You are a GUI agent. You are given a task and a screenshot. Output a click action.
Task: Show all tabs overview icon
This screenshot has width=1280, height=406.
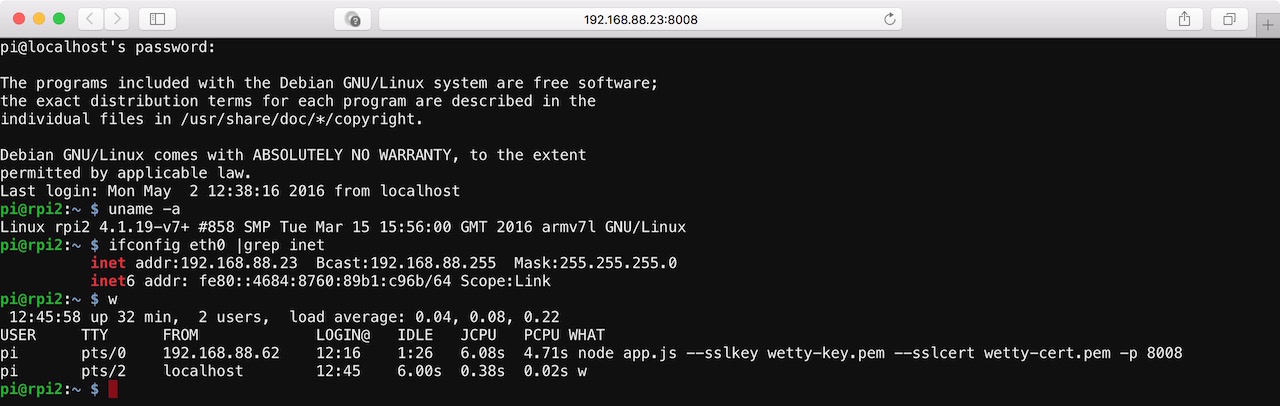click(1227, 19)
